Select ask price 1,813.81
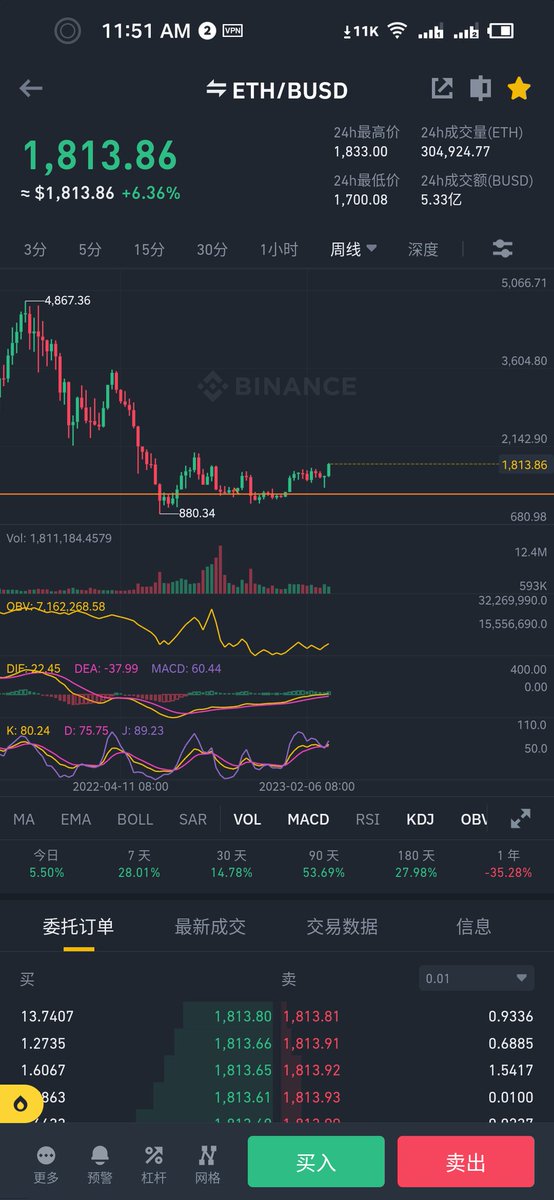This screenshot has height=1200, width=554. pos(311,1016)
